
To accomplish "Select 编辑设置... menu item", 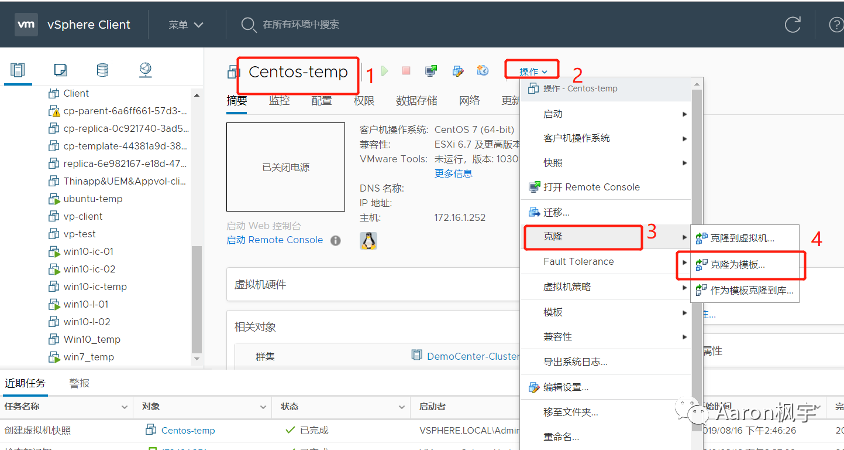I will pyautogui.click(x=606, y=387).
